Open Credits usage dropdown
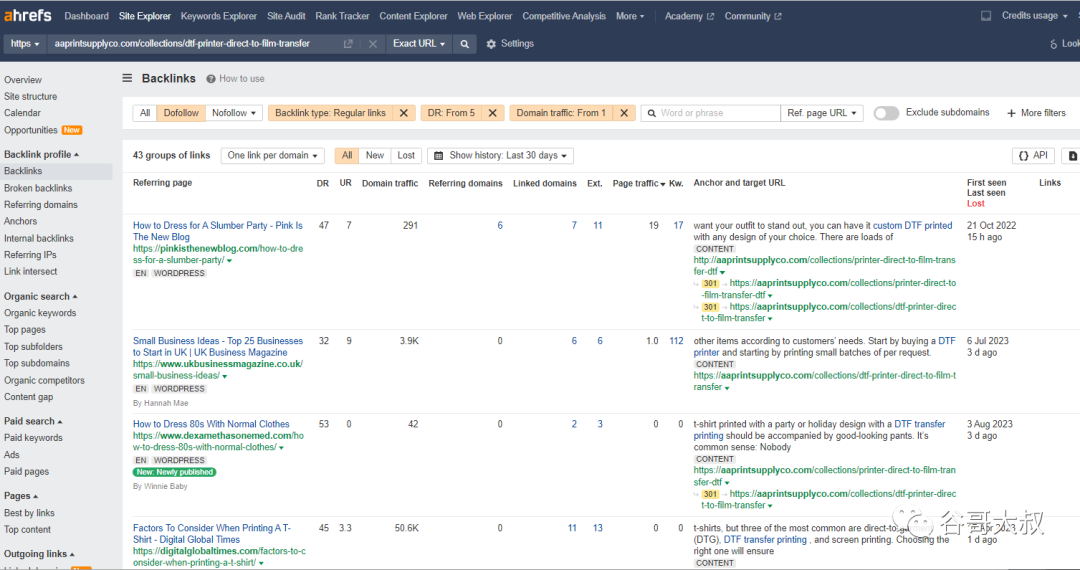 tap(1035, 16)
